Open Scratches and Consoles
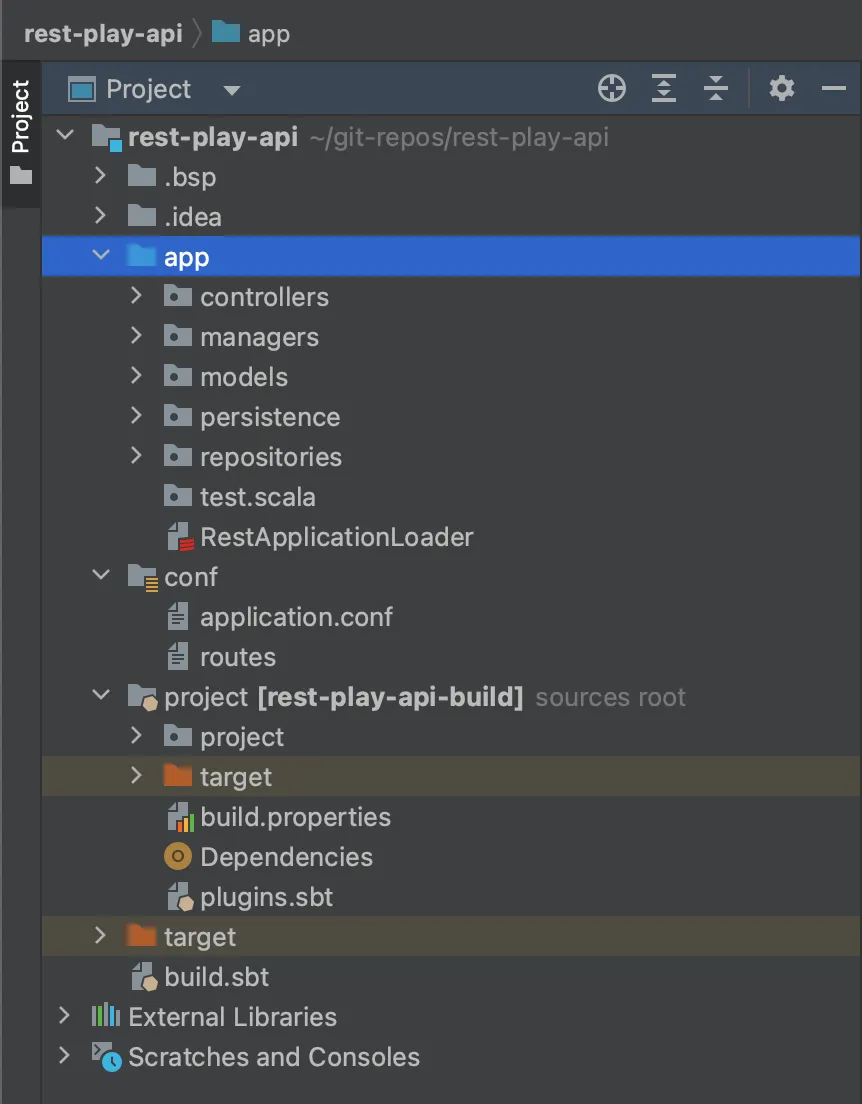 click(273, 1057)
